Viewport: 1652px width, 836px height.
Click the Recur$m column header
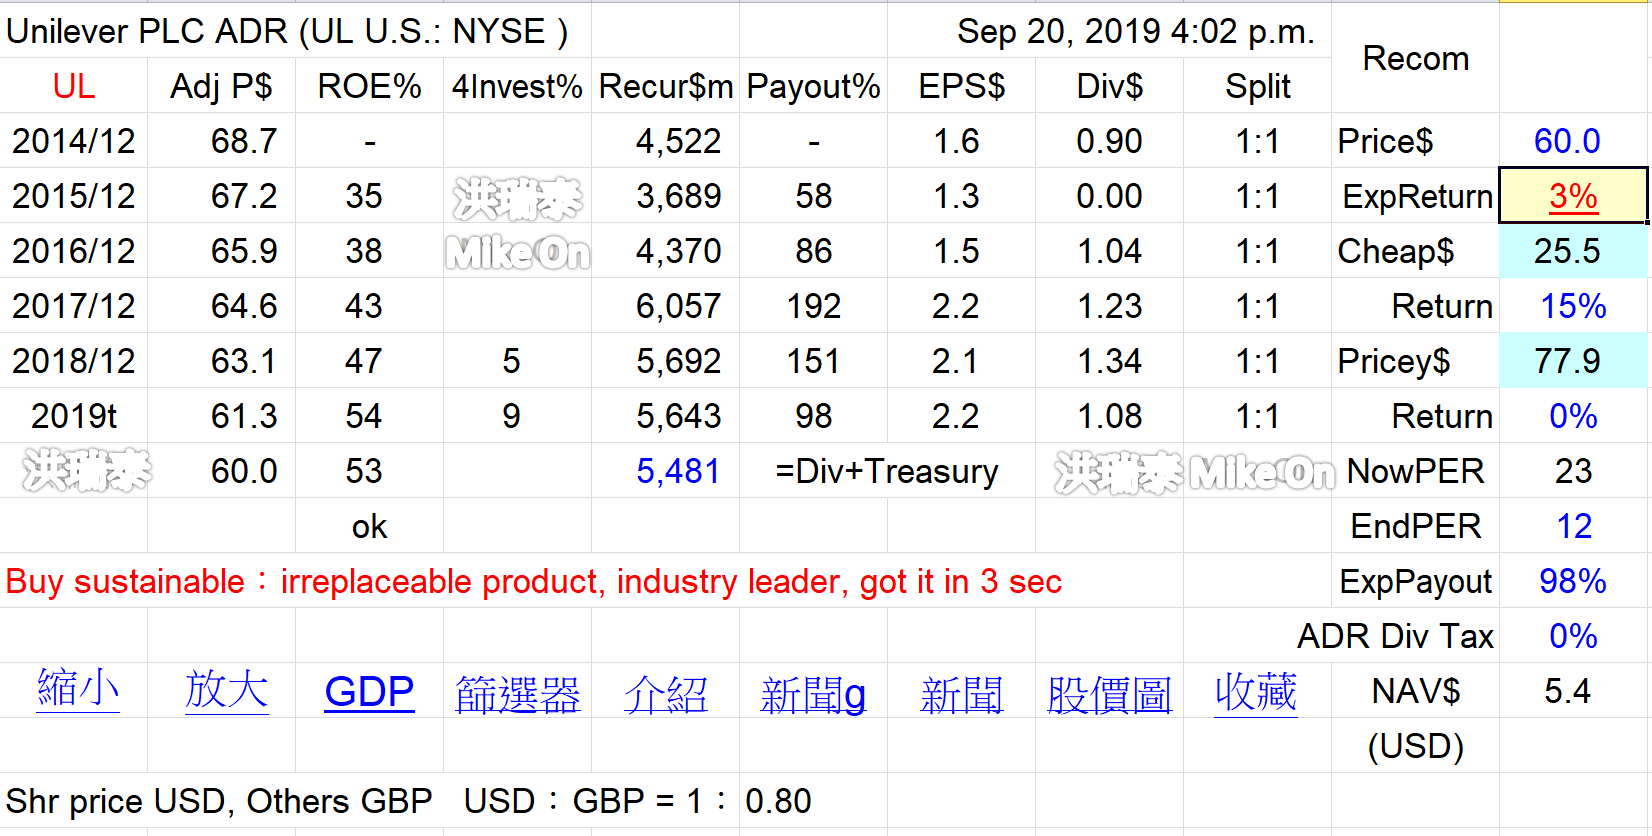pyautogui.click(x=665, y=86)
